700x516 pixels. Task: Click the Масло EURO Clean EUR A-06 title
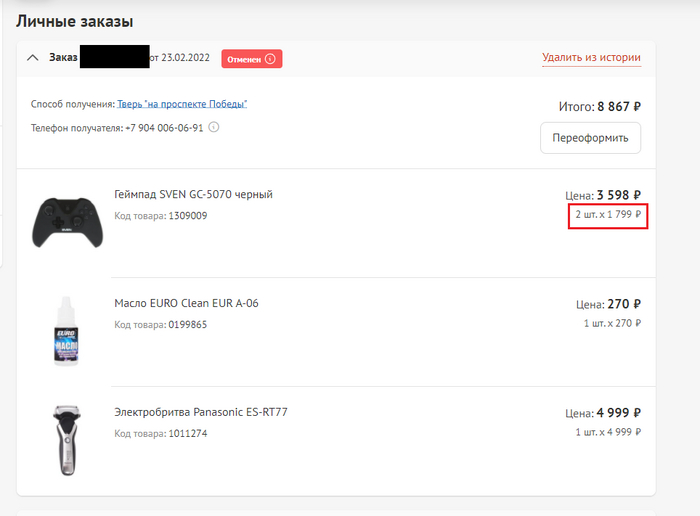point(186,303)
